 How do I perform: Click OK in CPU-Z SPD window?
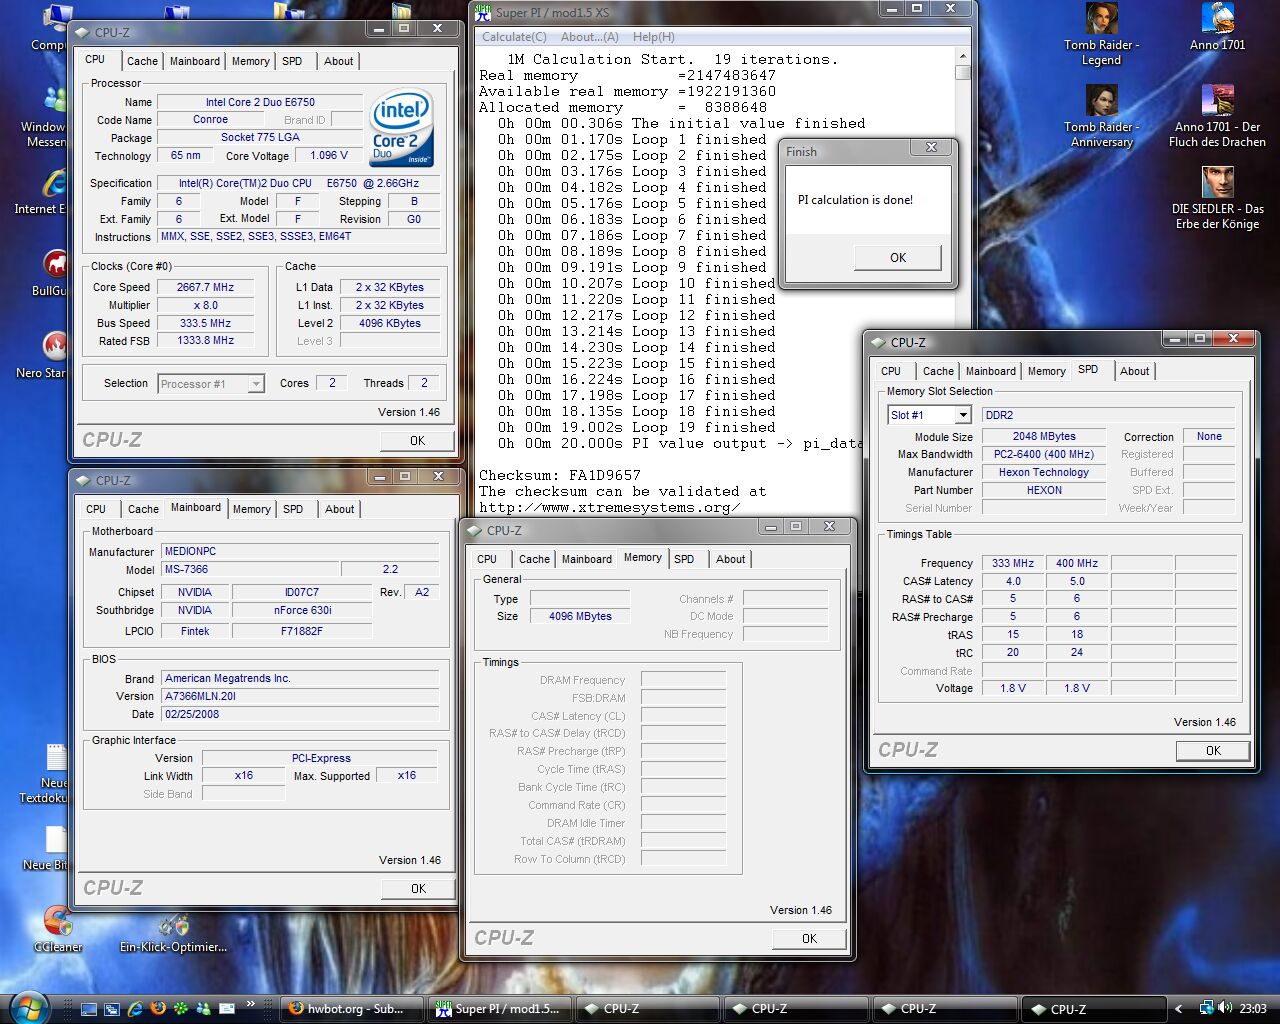tap(1213, 751)
